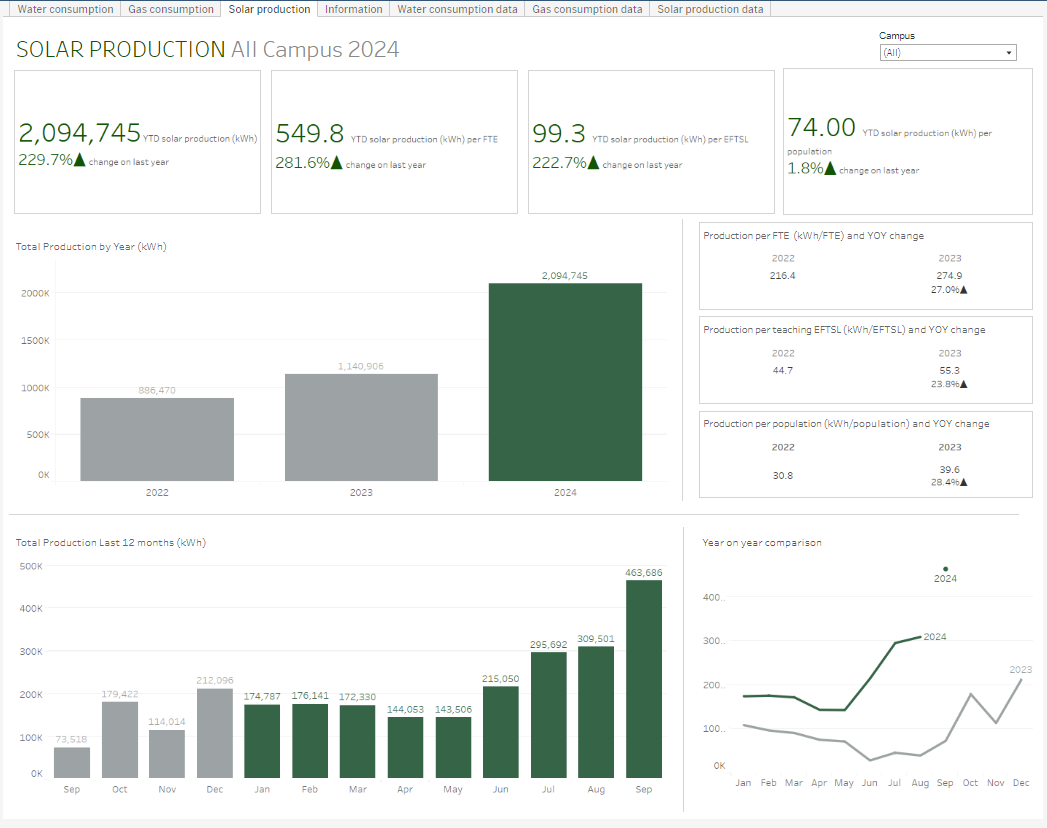The image size is (1047, 828).
Task: Click the 2,094,745 YTD solar production figure
Action: click(80, 133)
